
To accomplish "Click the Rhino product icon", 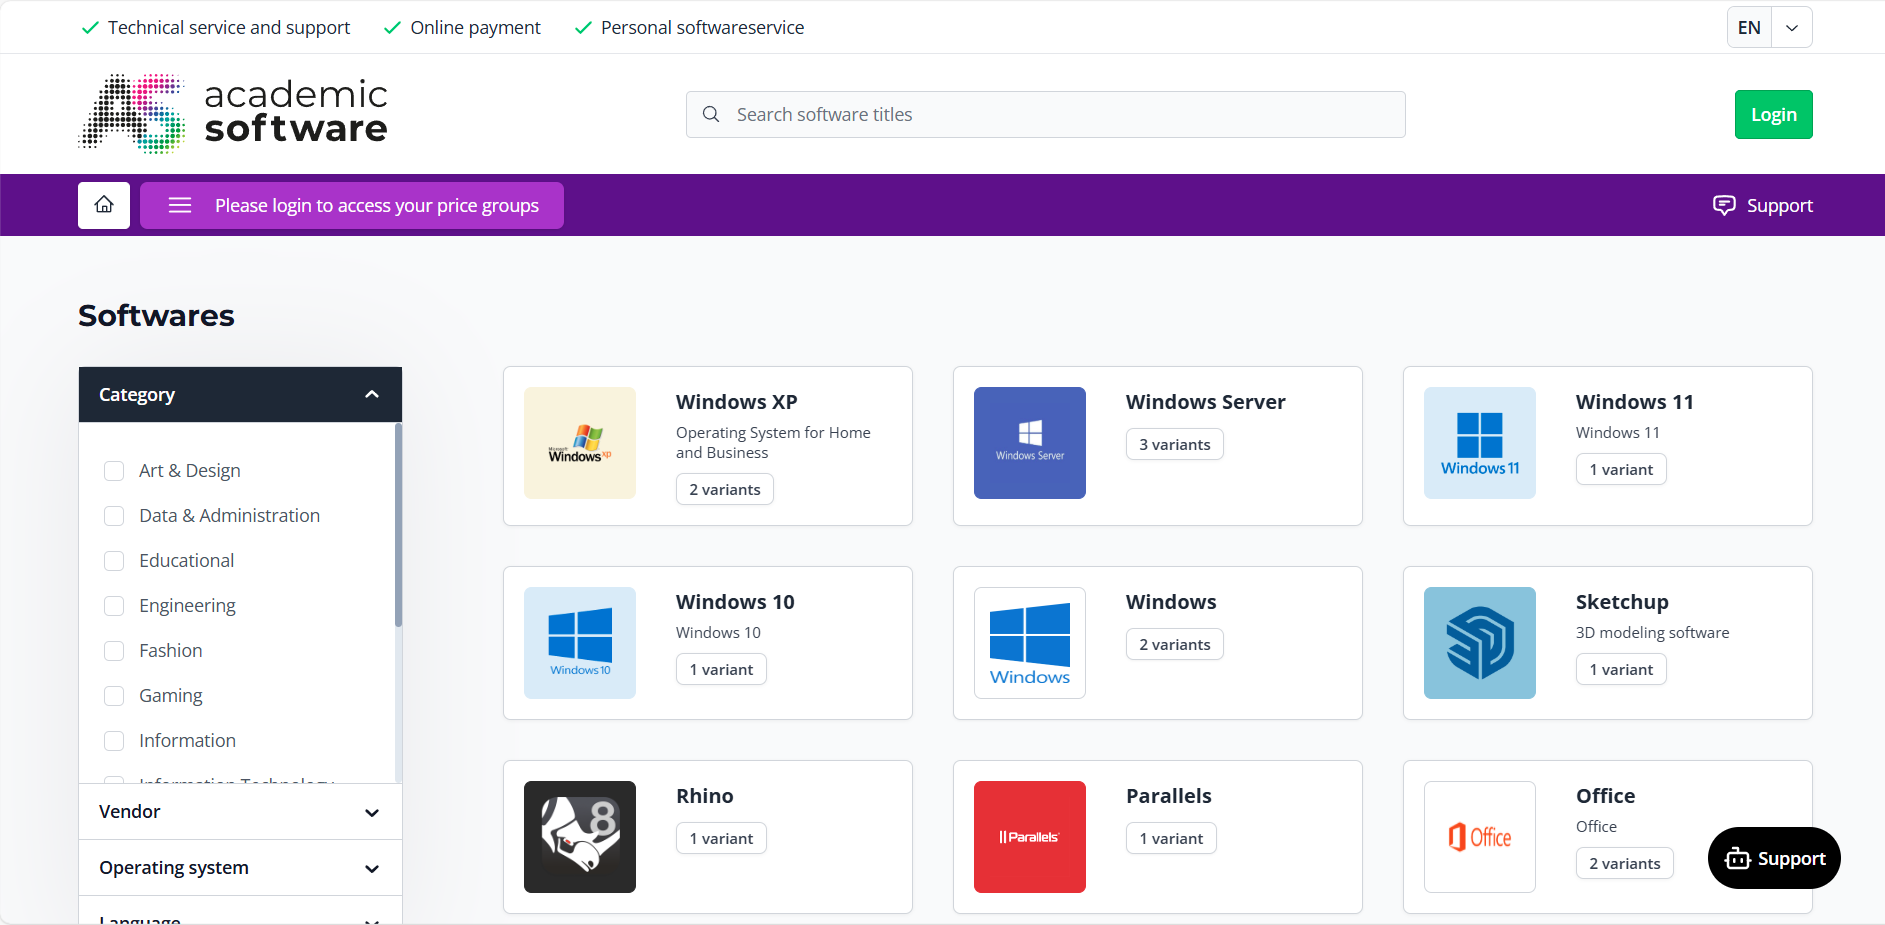I will tap(579, 837).
